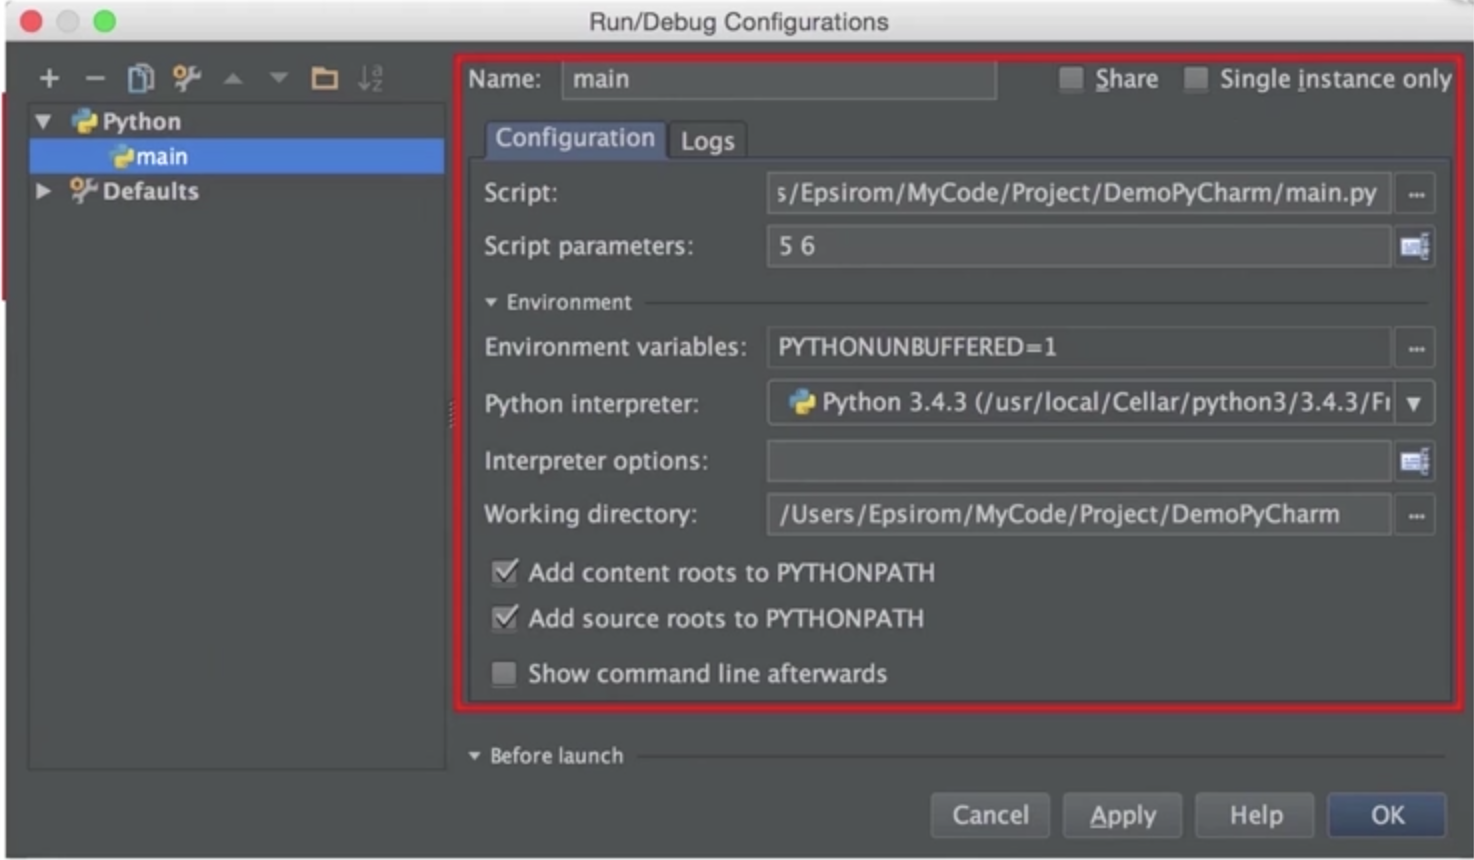Collapse the Before launch section
Screen dimensions: 1474x860
coord(475,756)
